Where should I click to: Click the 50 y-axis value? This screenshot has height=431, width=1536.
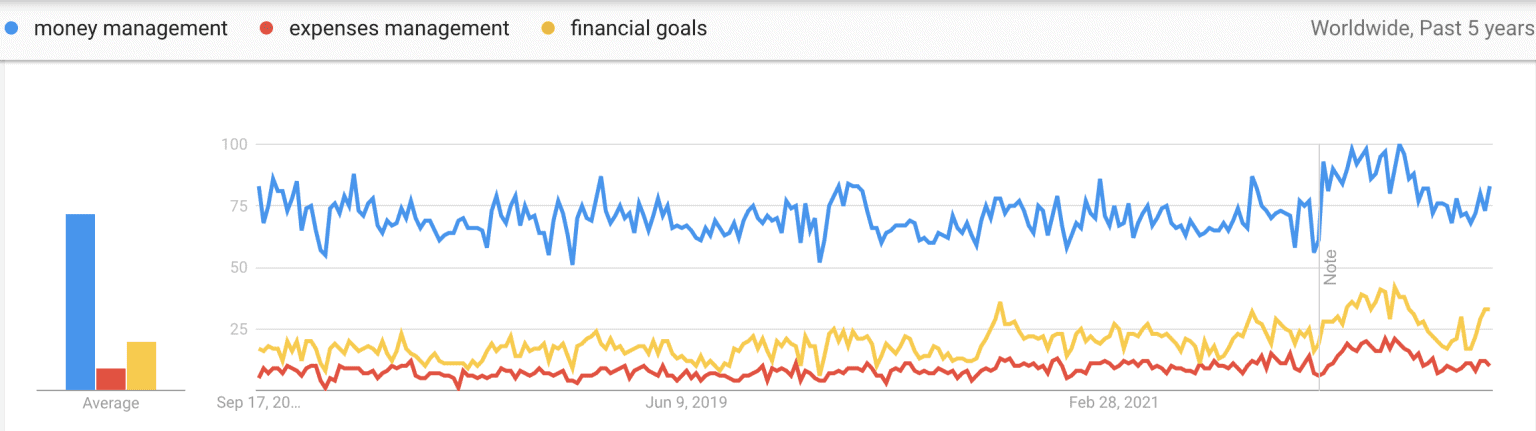(x=236, y=268)
